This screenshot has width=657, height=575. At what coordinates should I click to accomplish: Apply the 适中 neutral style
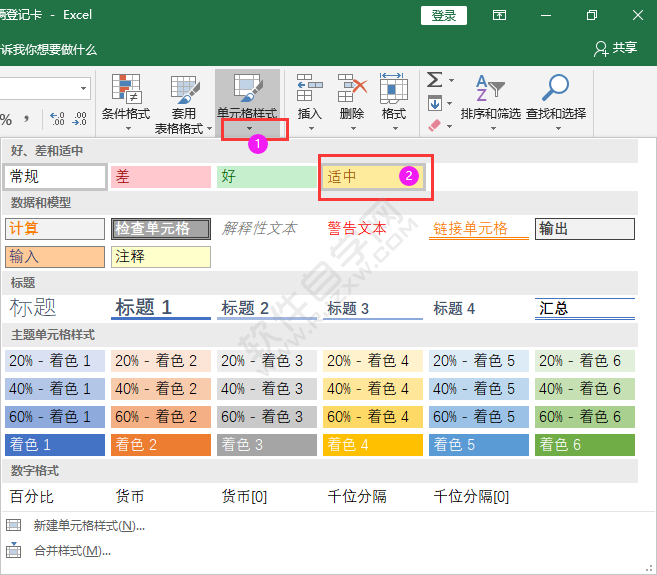click(373, 177)
